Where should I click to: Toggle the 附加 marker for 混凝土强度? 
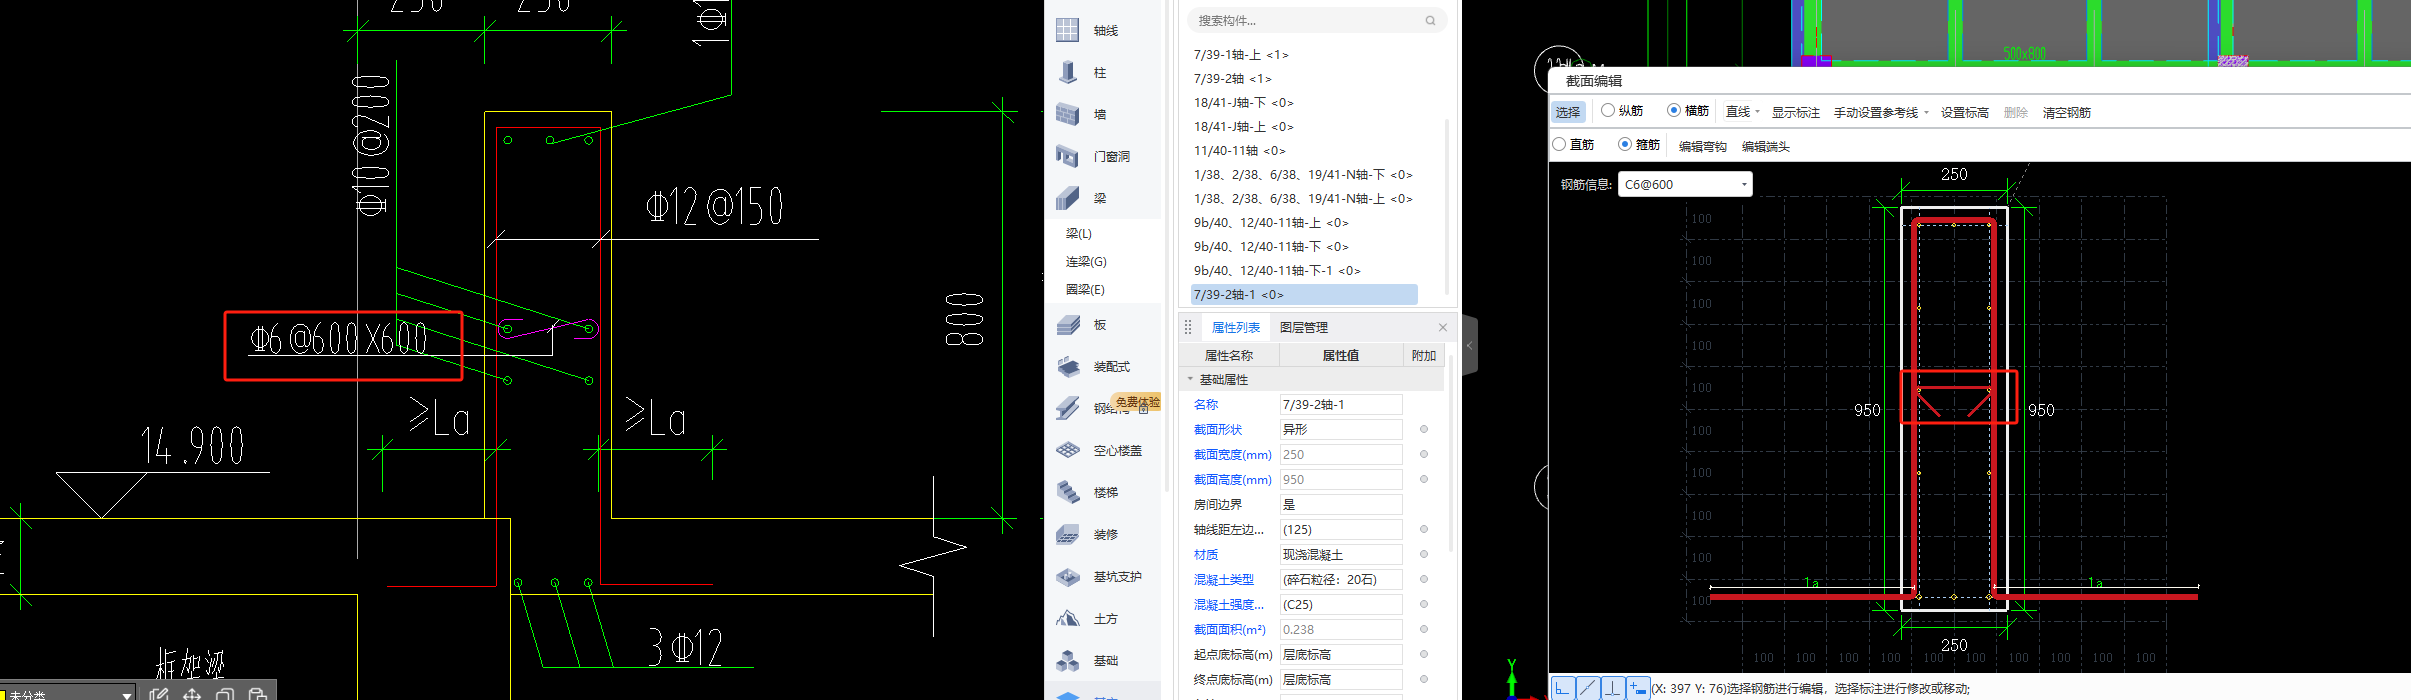coord(1424,604)
